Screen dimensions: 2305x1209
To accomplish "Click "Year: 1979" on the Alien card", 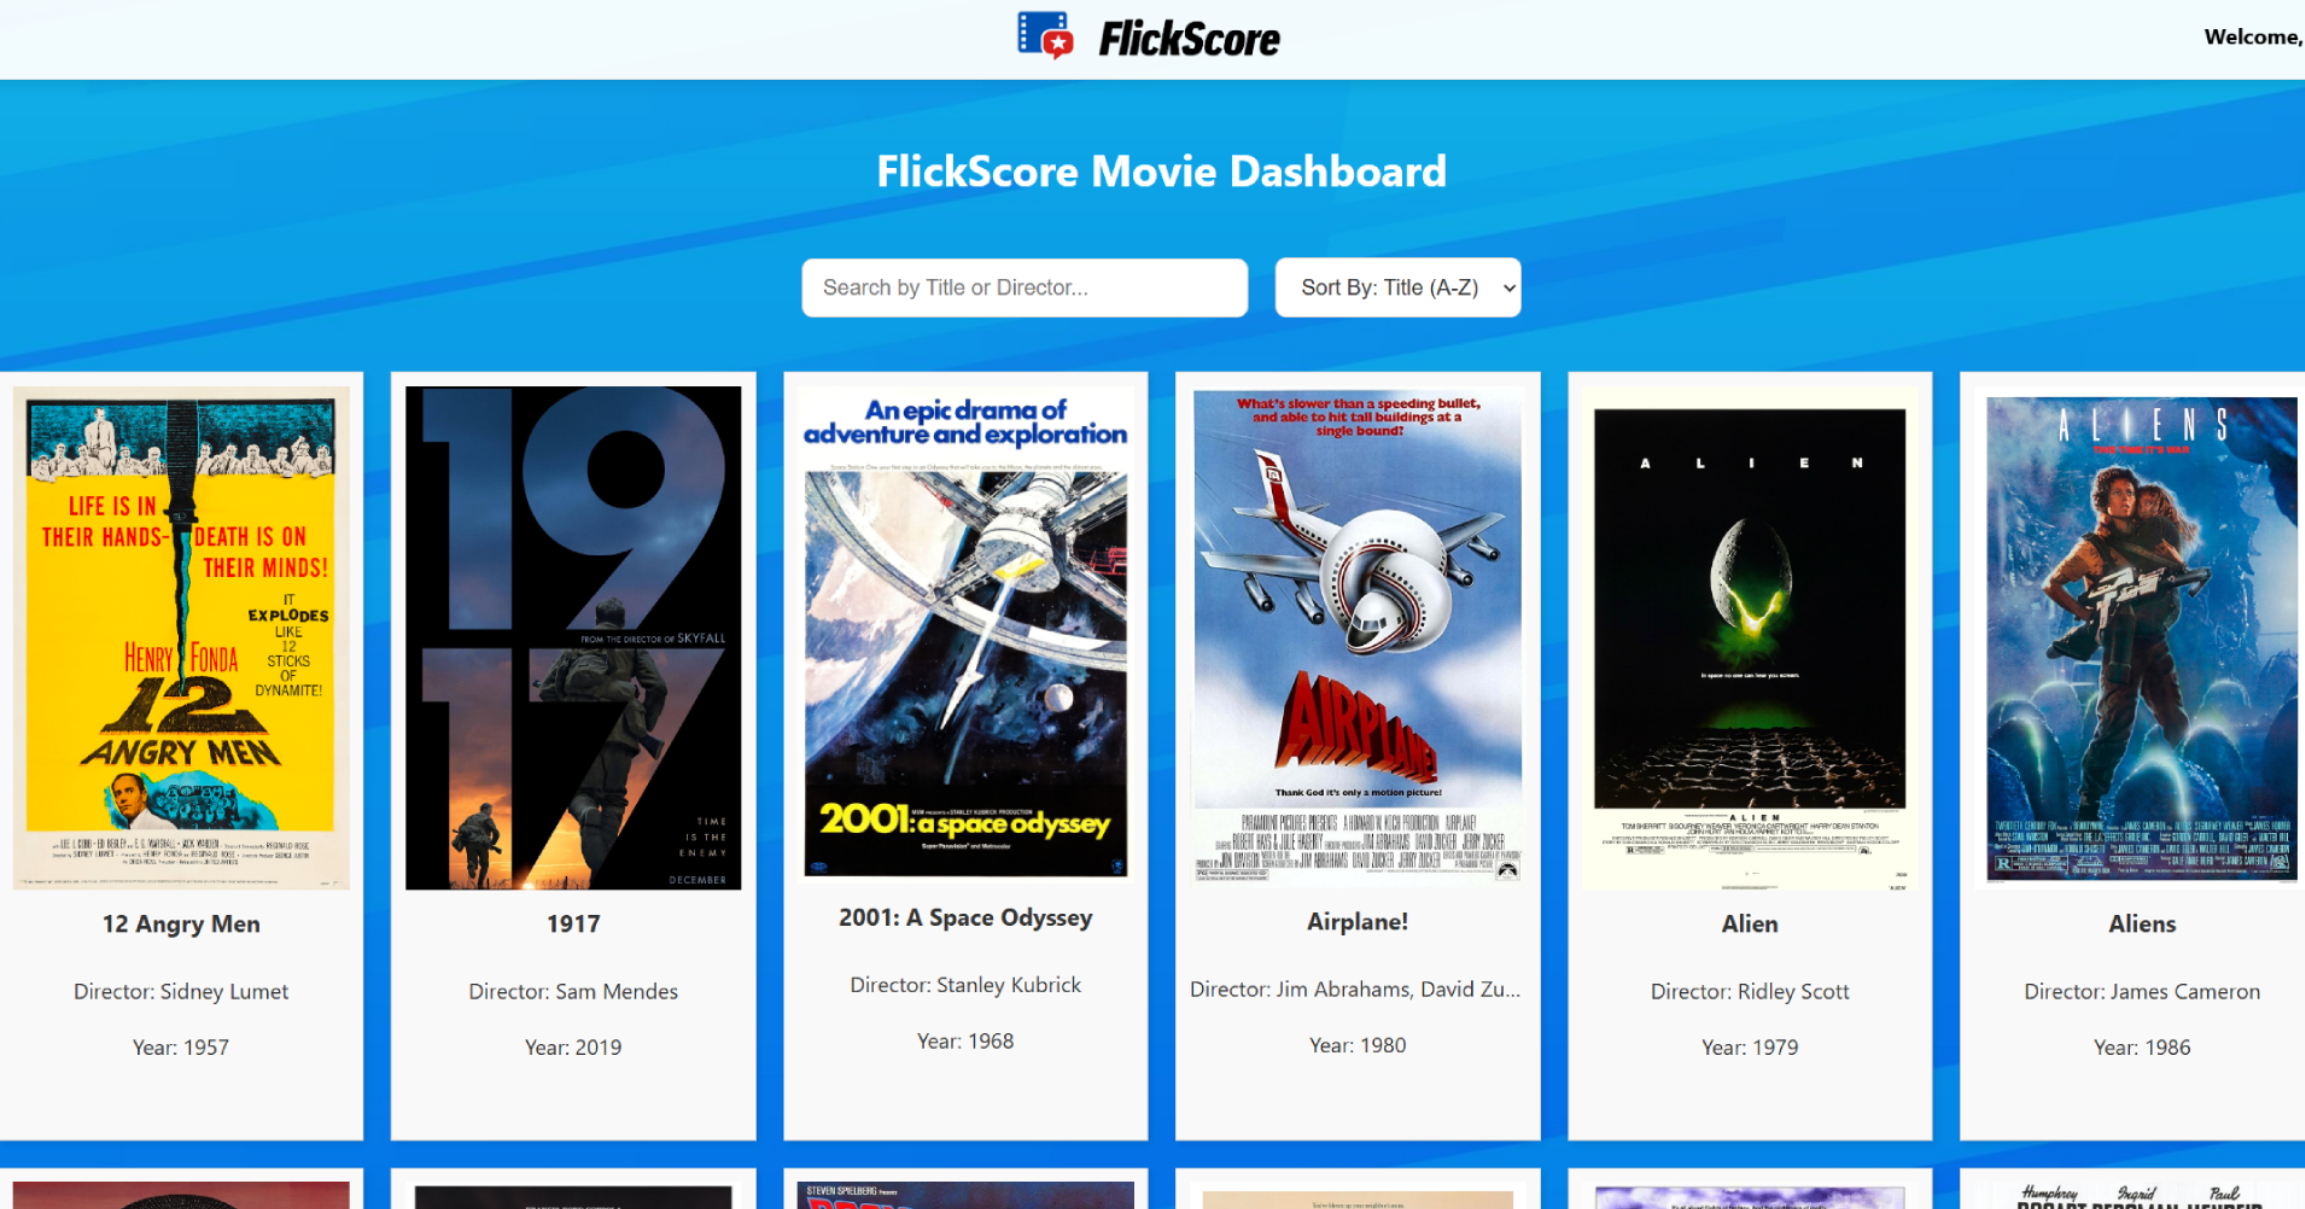I will [x=1749, y=1047].
